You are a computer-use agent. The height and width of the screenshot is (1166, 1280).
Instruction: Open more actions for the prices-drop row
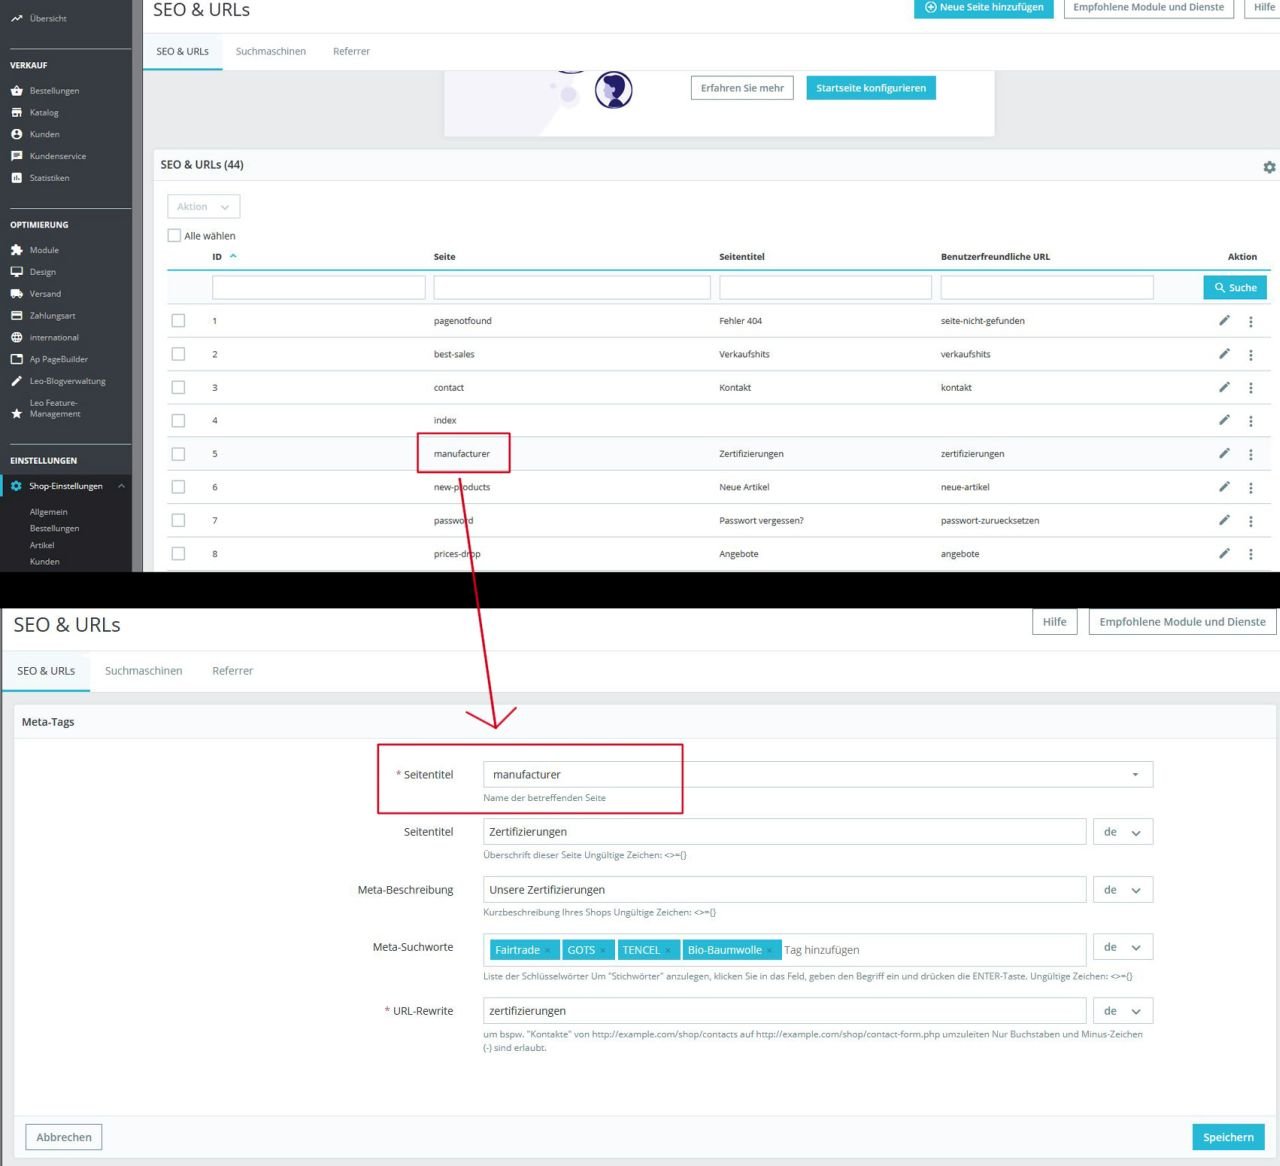pos(1250,554)
